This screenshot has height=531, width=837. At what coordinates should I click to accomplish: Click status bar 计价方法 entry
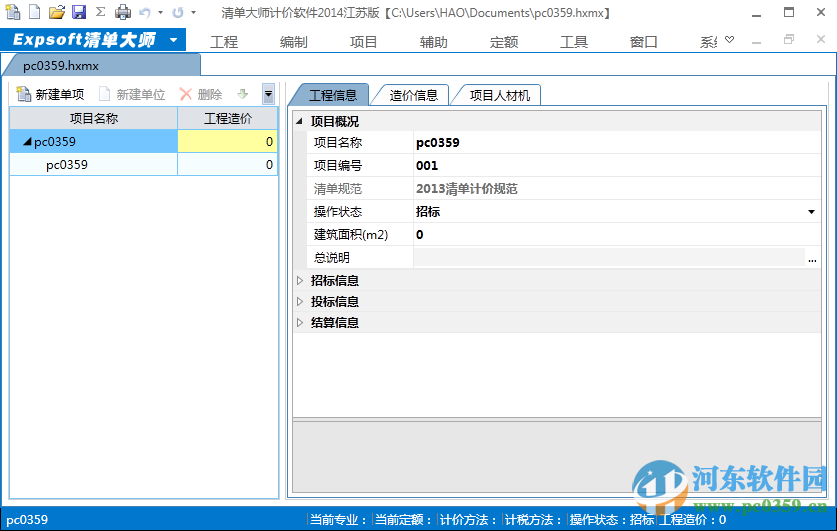coord(468,520)
